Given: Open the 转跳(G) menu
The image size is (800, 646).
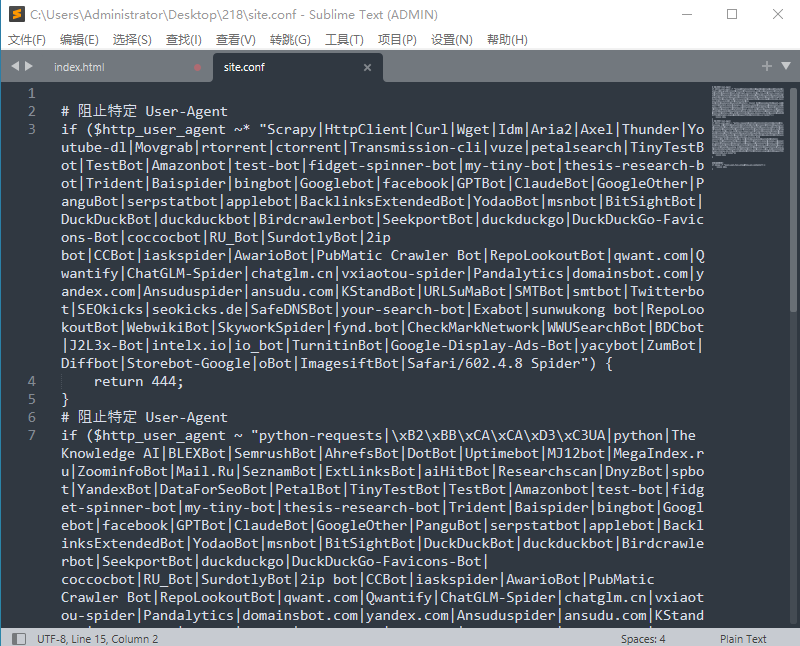Looking at the screenshot, I should click(290, 39).
